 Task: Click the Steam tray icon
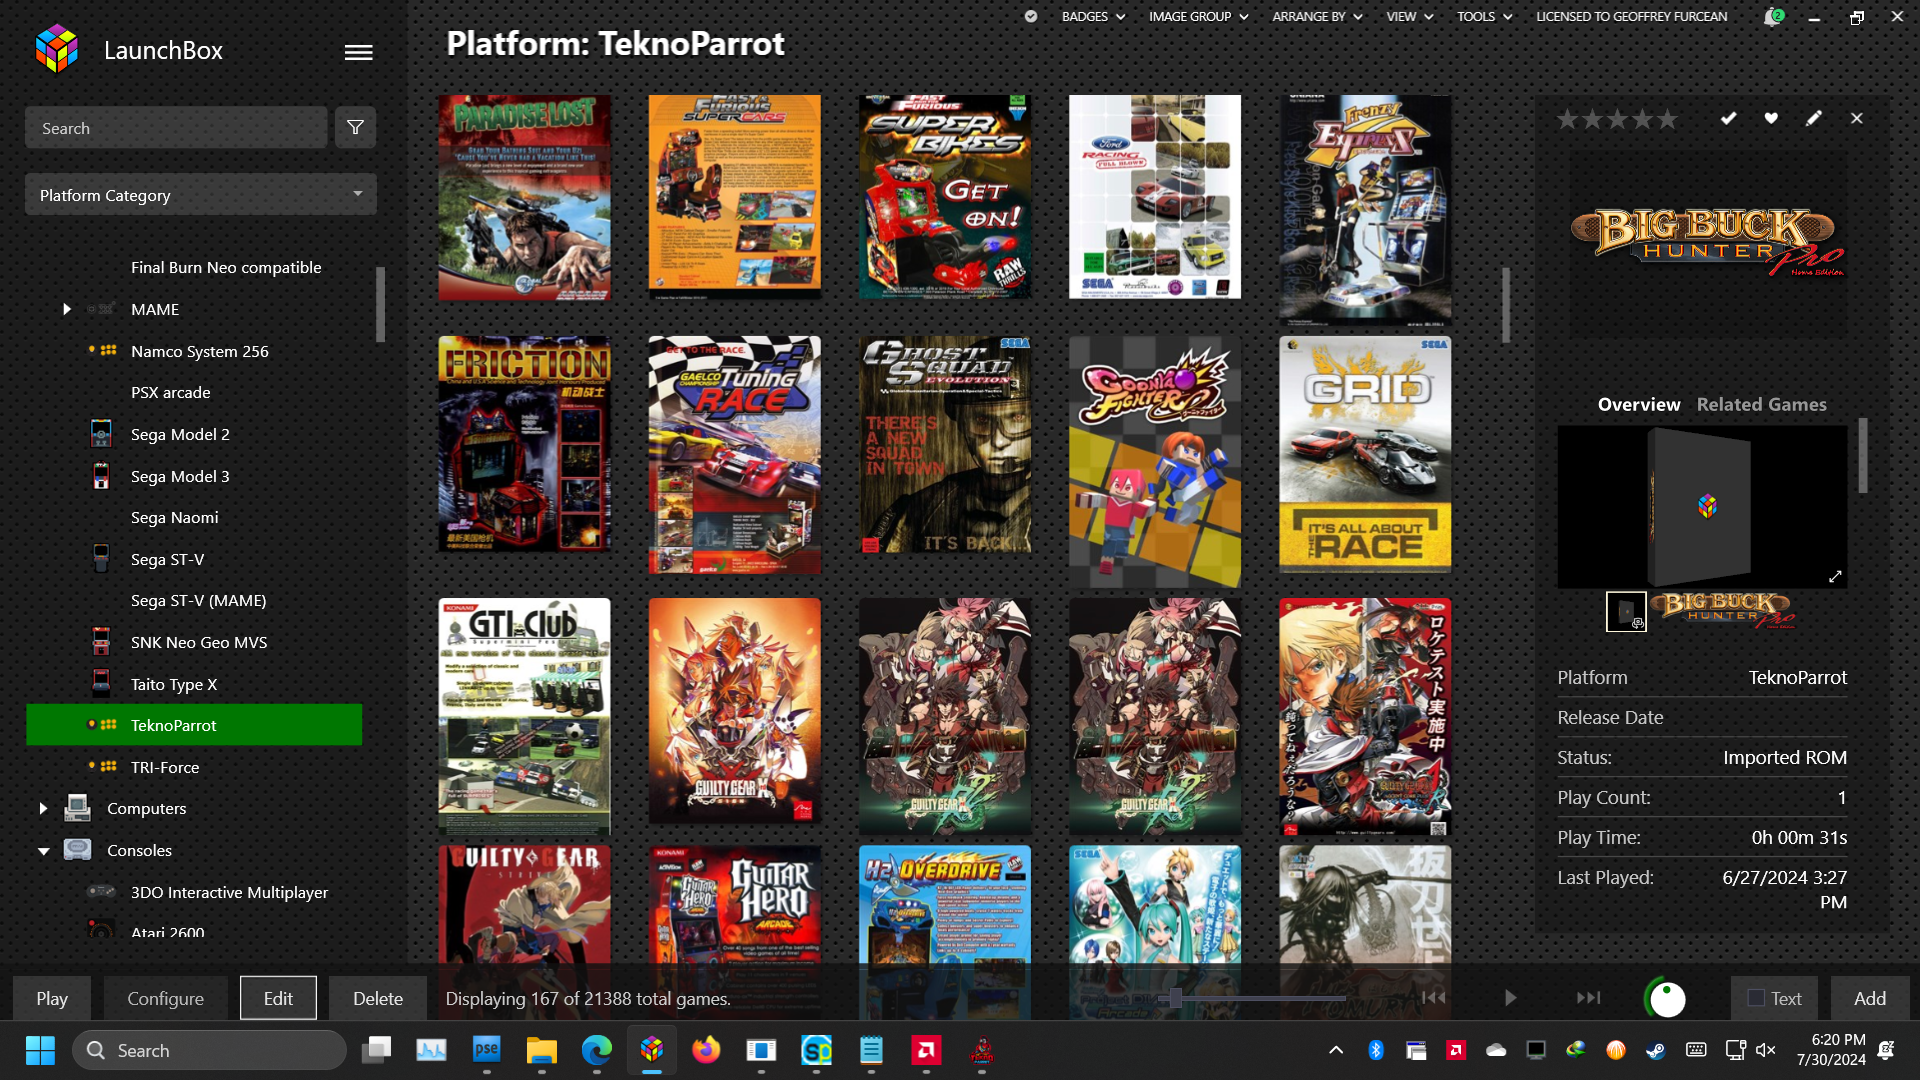pyautogui.click(x=1656, y=1050)
